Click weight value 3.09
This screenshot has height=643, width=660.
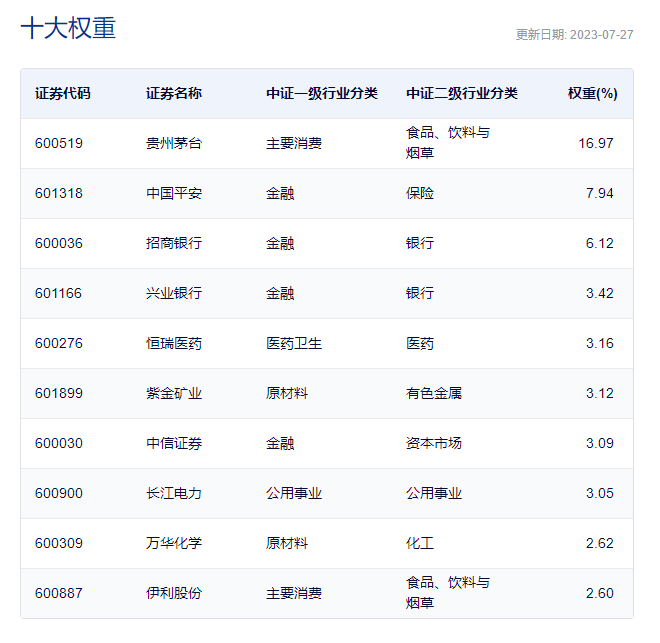click(600, 444)
